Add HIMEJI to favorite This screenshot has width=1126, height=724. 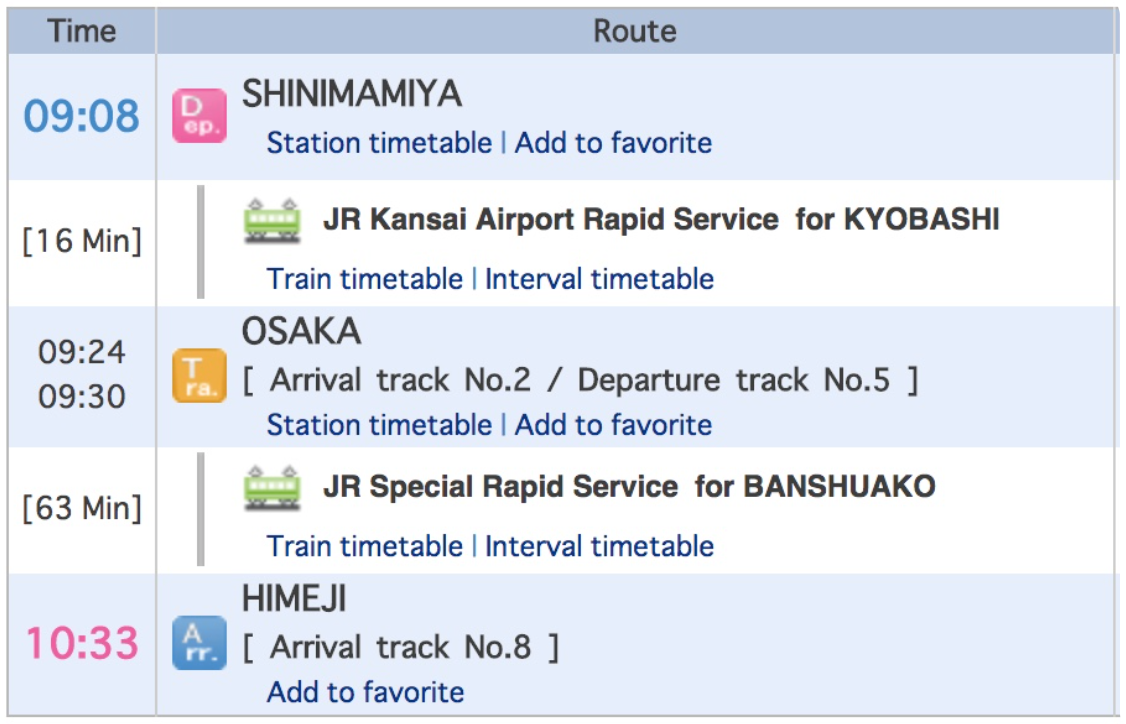(365, 692)
